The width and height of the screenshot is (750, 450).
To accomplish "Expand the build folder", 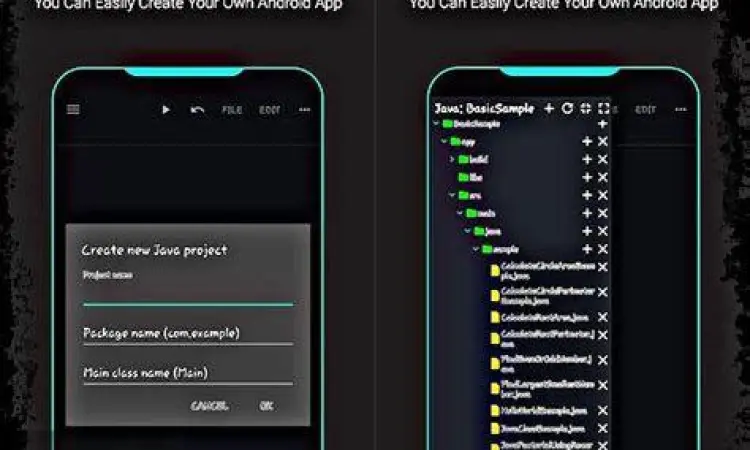I will click(452, 159).
